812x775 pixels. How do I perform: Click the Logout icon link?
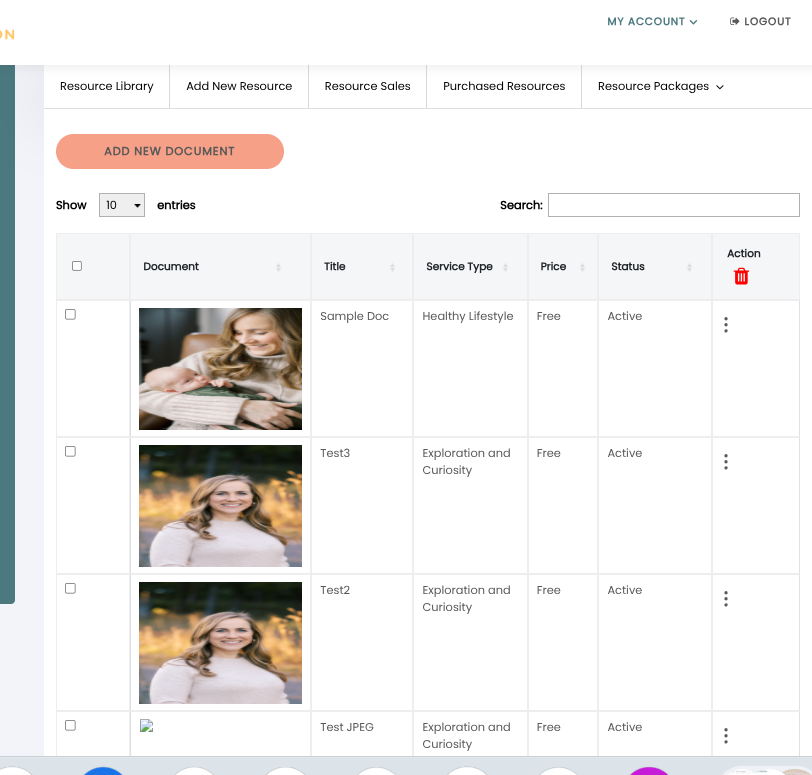click(x=760, y=21)
